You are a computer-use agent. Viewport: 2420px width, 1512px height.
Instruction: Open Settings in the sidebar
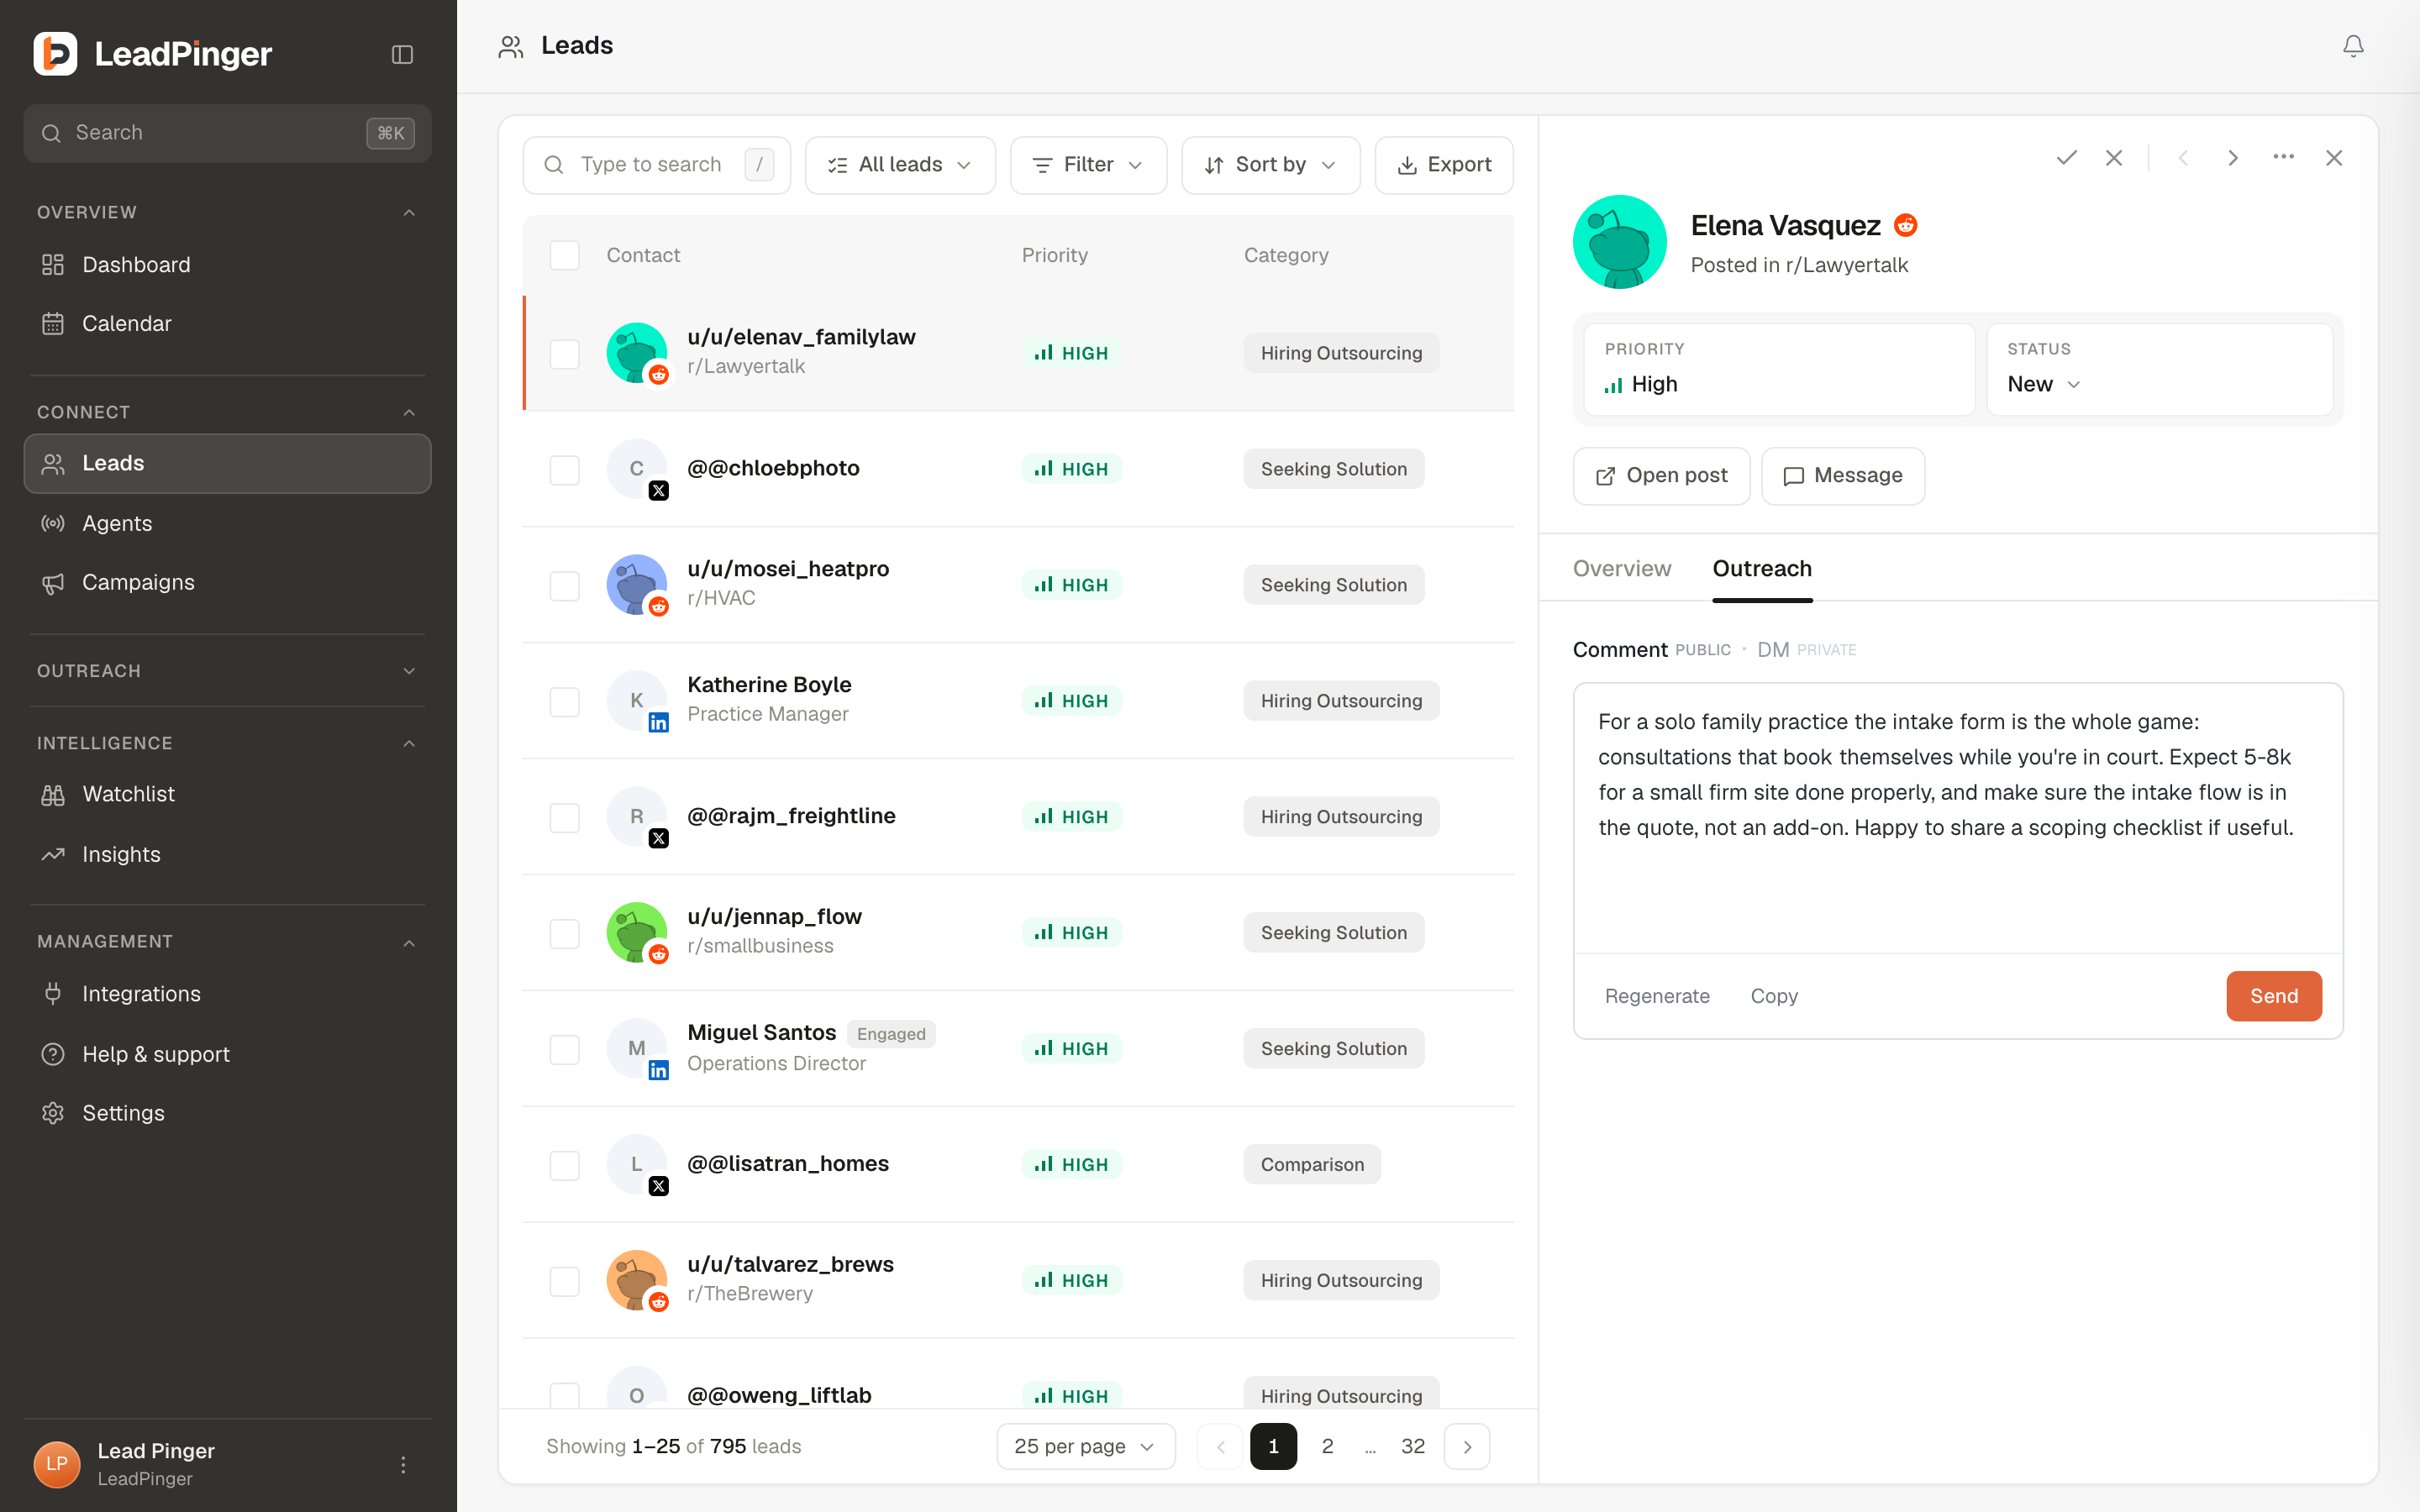[x=228, y=1113]
